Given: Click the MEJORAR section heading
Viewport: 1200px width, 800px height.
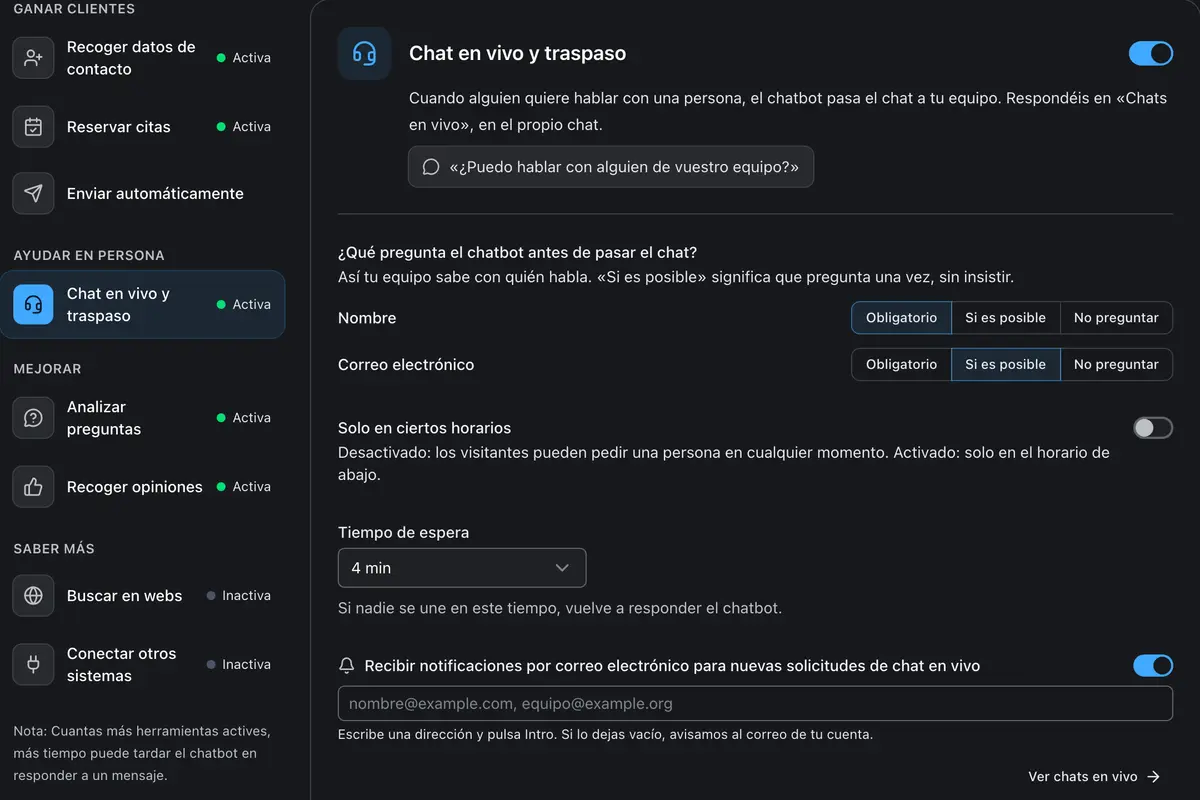Looking at the screenshot, I should [47, 369].
